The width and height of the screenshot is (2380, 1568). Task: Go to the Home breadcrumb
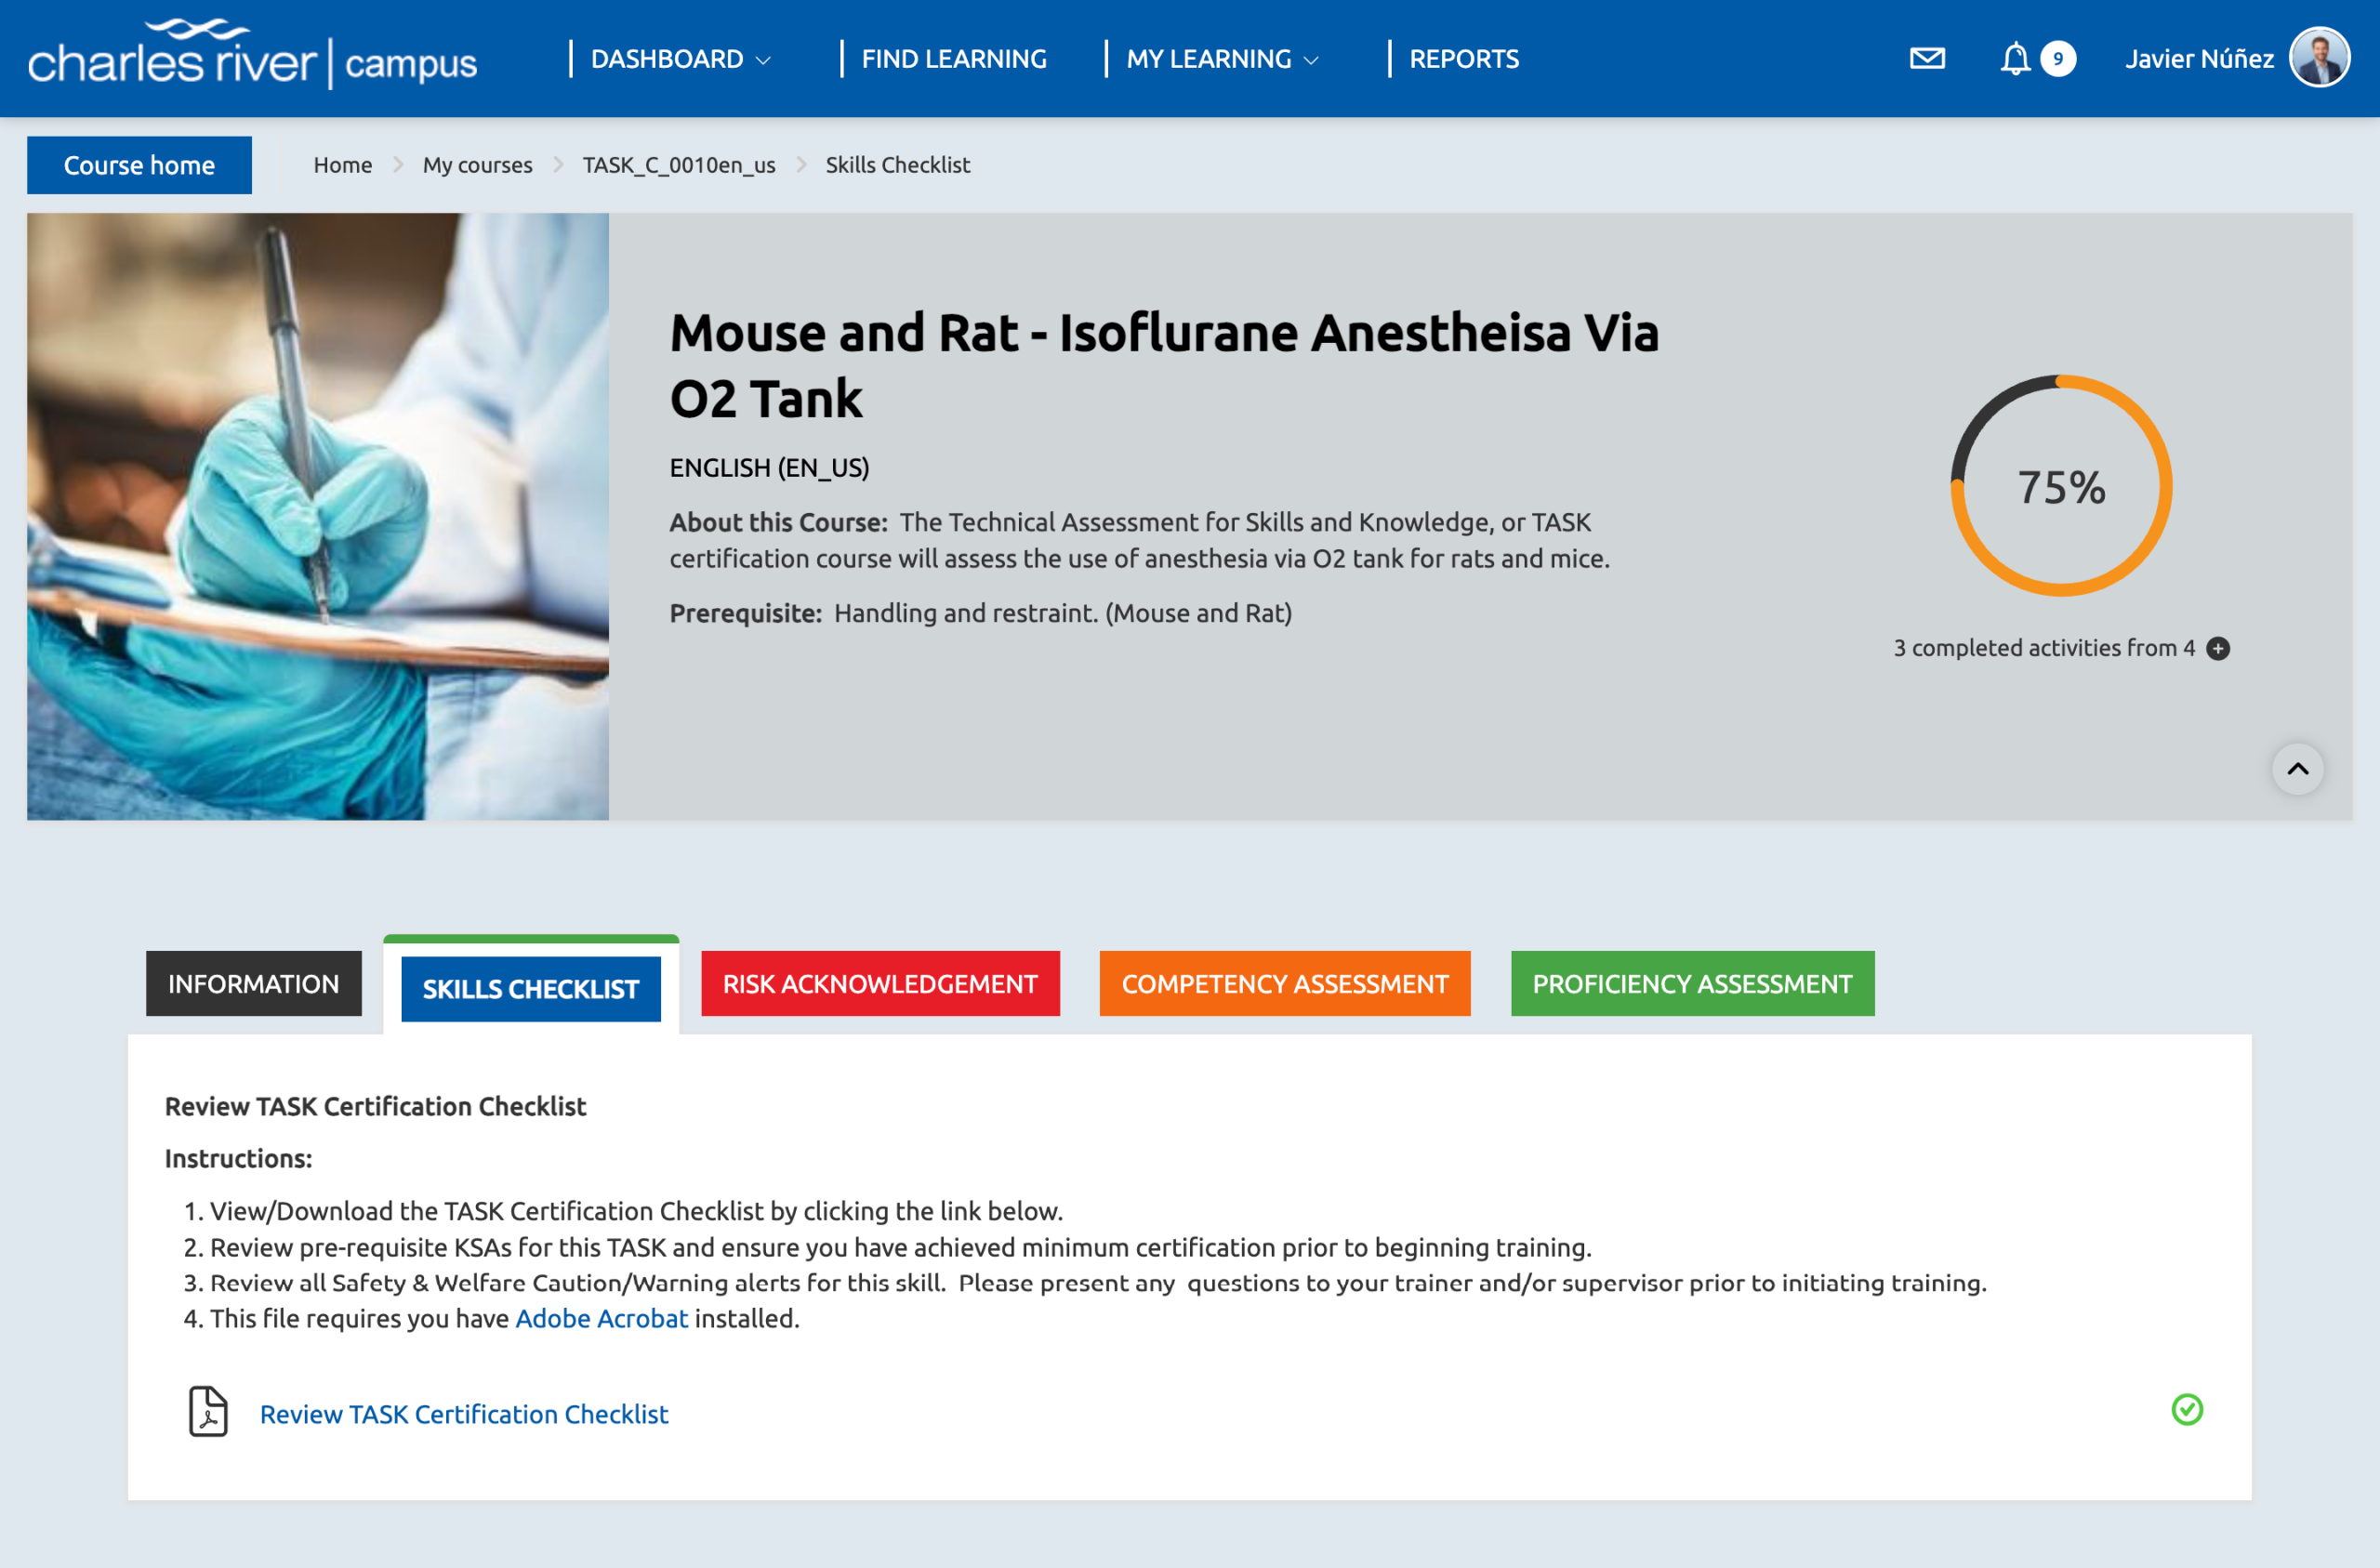342,165
